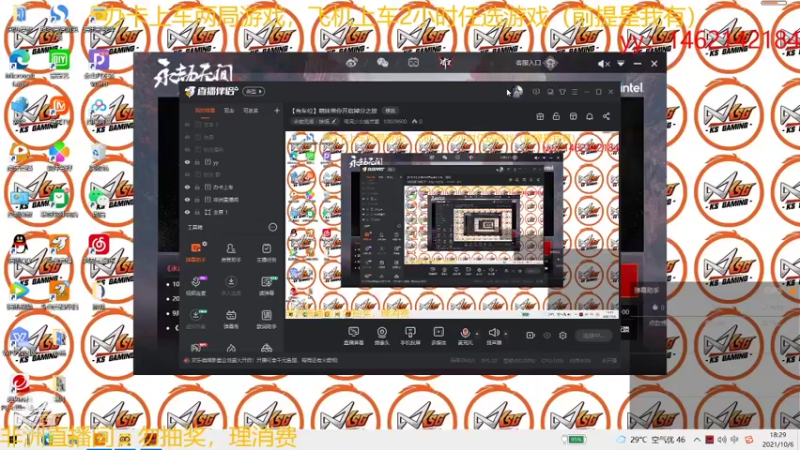Click the live preview thumbnail area
The height and width of the screenshot is (450, 800).
(x=452, y=224)
